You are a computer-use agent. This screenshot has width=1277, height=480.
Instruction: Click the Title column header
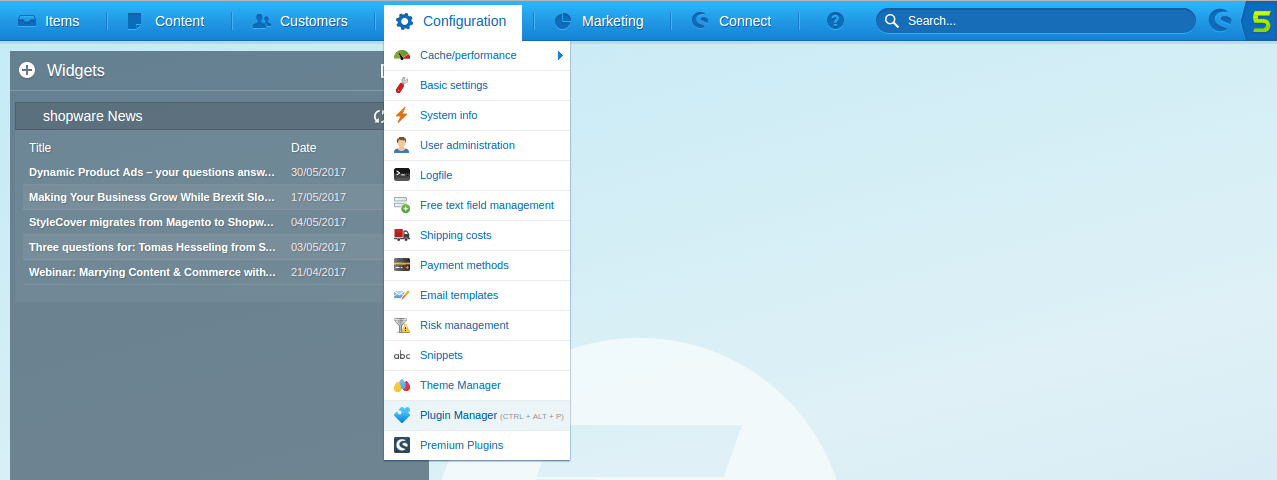click(x=40, y=148)
